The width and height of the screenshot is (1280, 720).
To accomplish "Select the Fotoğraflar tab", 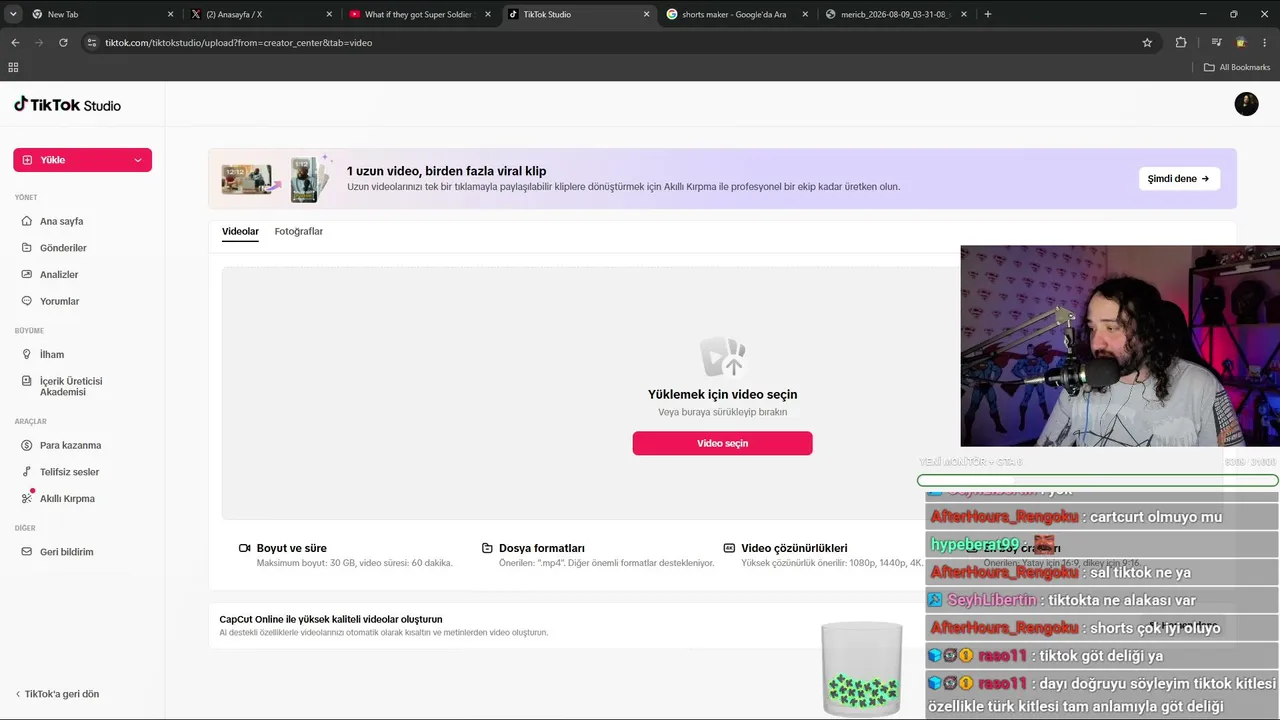I will pyautogui.click(x=299, y=232).
